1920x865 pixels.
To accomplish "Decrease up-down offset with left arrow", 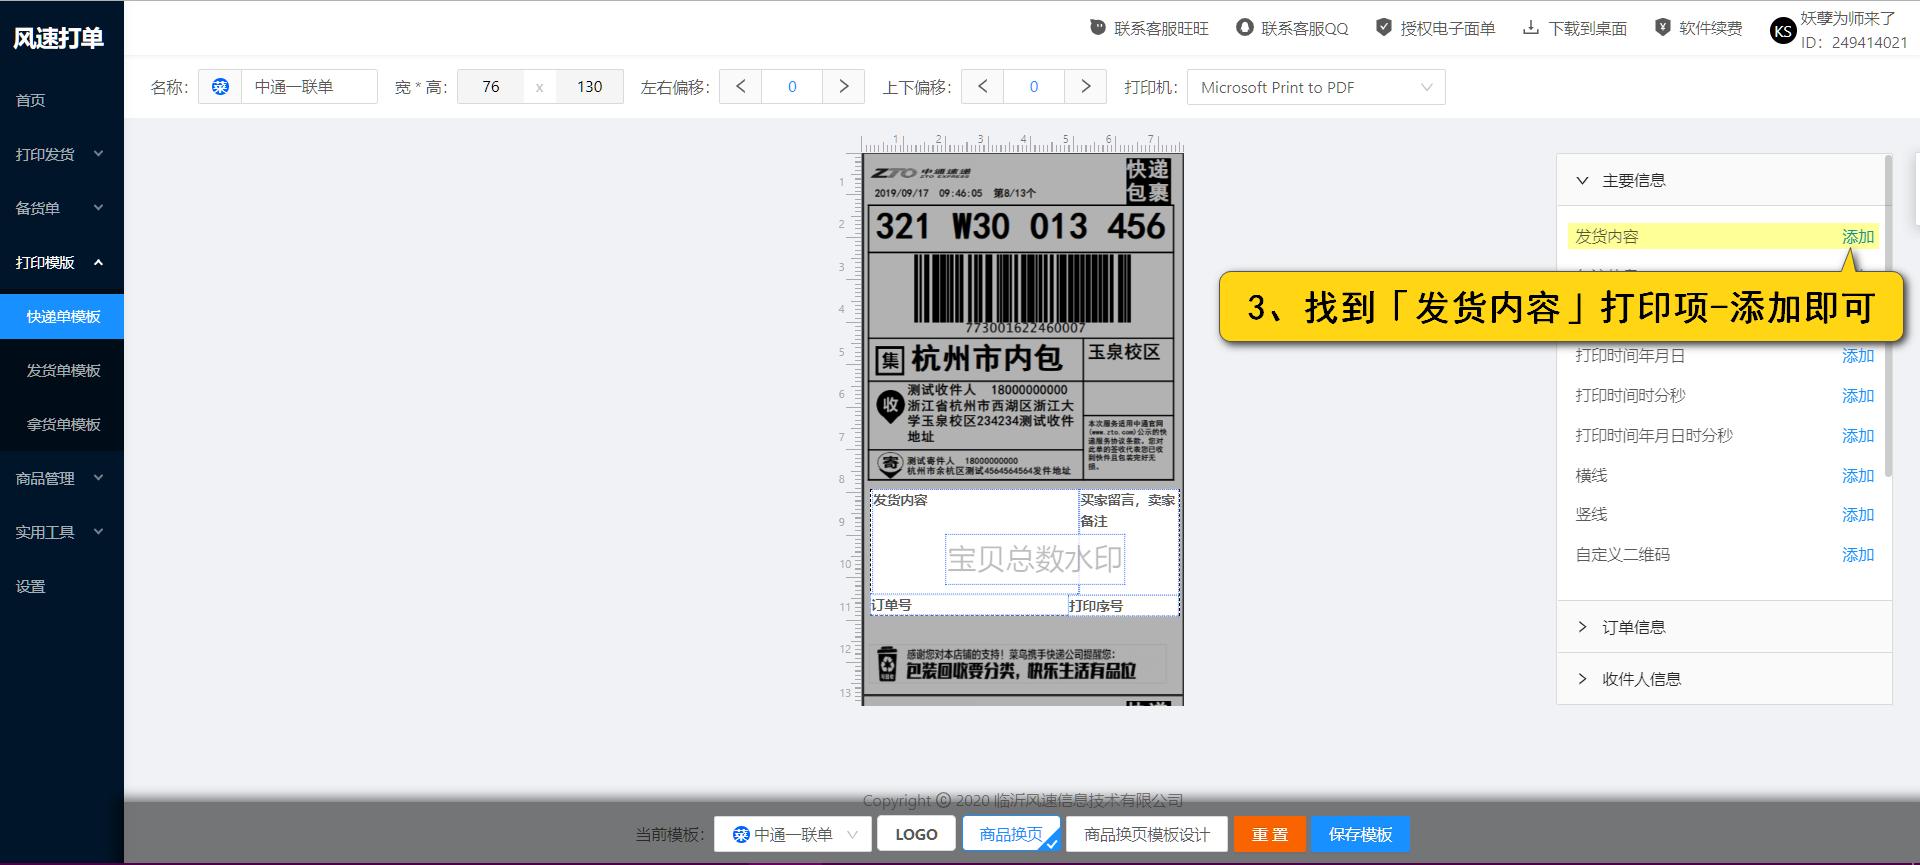I will (983, 87).
